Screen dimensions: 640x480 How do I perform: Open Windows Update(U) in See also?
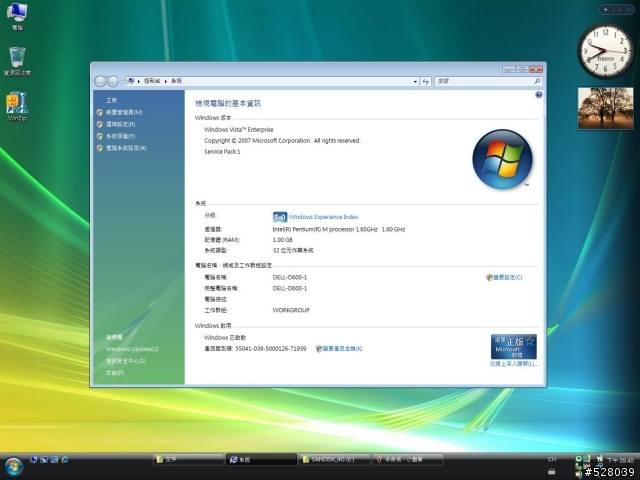[x=132, y=349]
